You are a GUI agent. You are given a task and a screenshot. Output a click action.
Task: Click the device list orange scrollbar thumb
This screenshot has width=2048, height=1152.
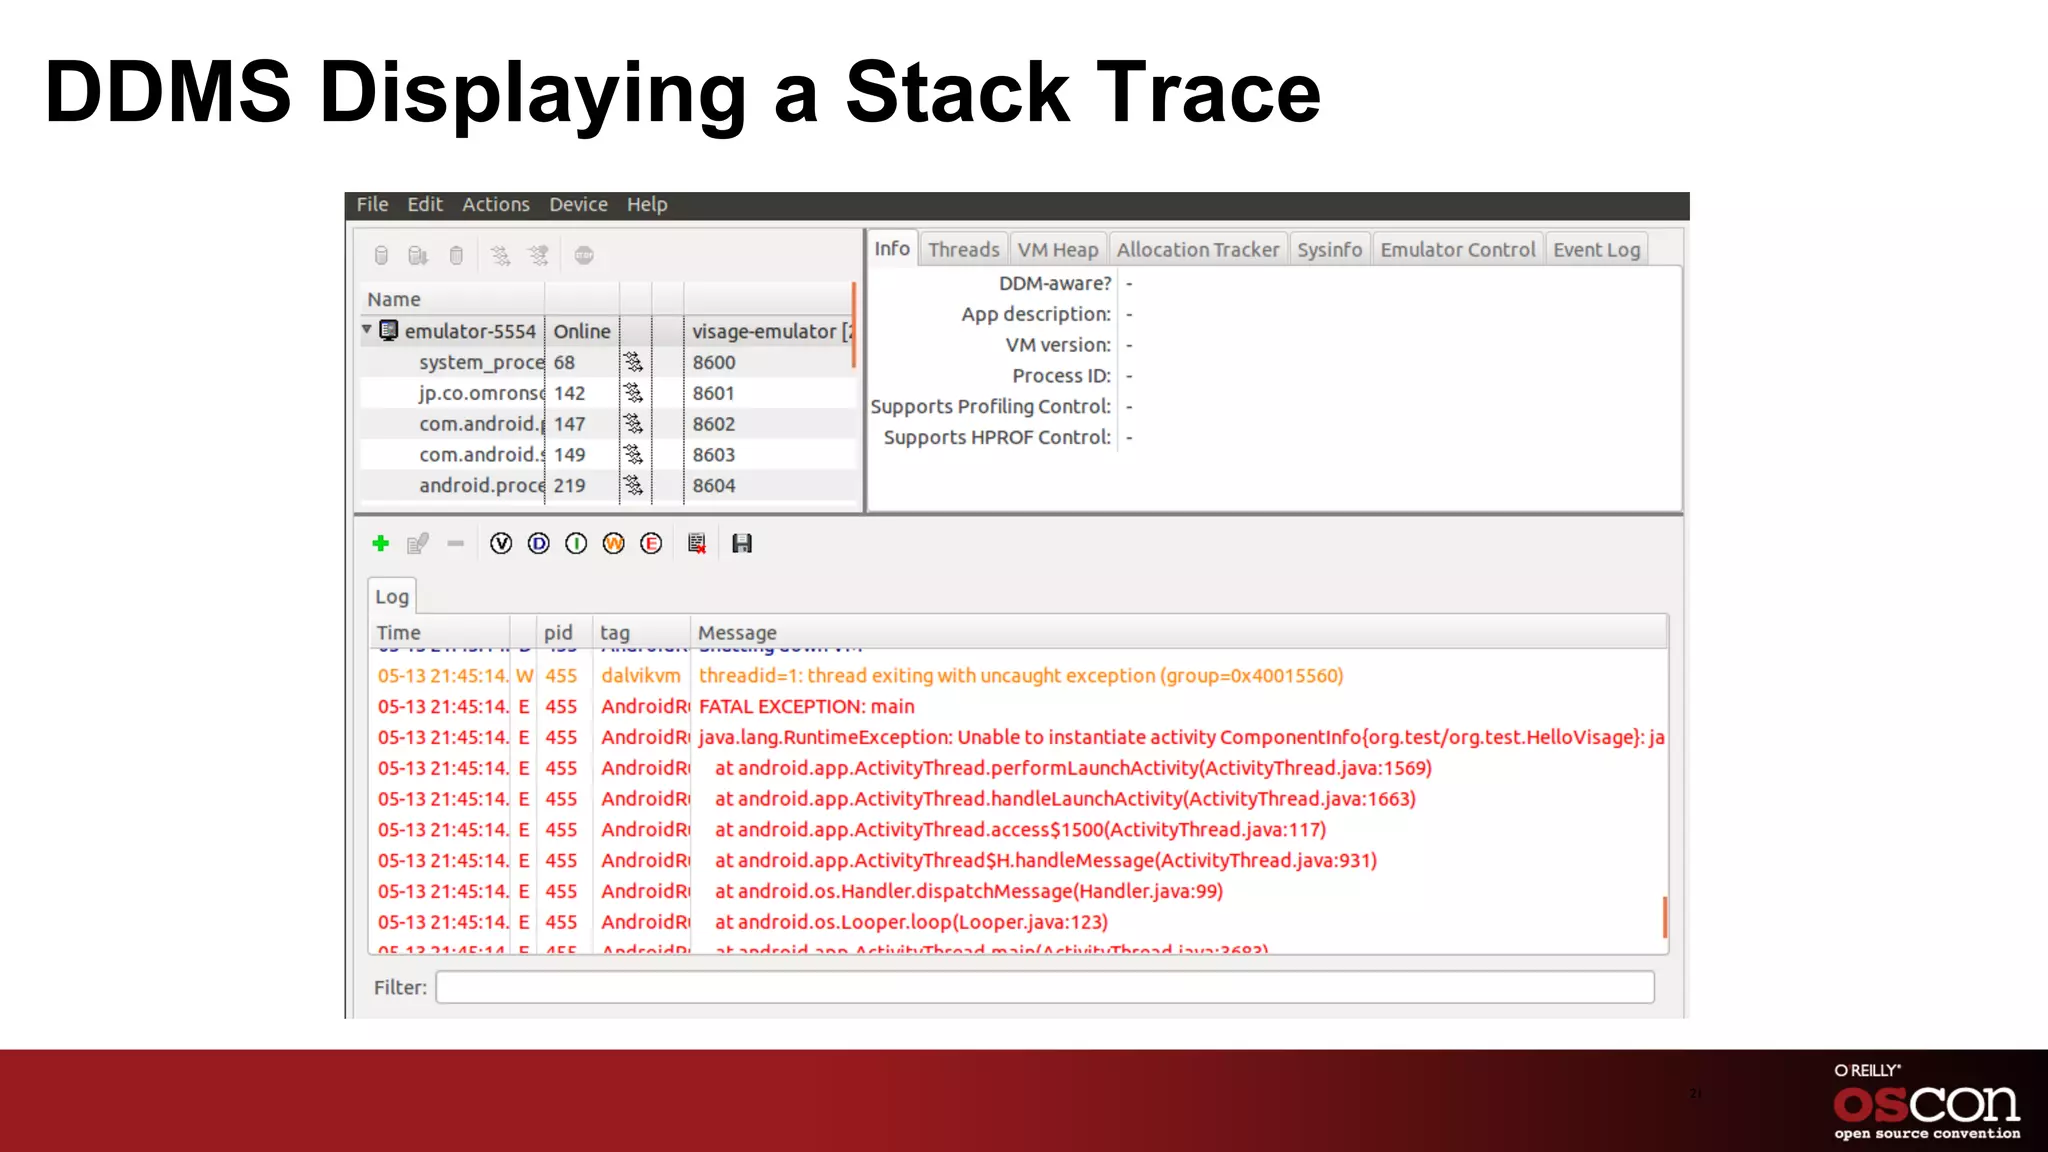tap(854, 325)
